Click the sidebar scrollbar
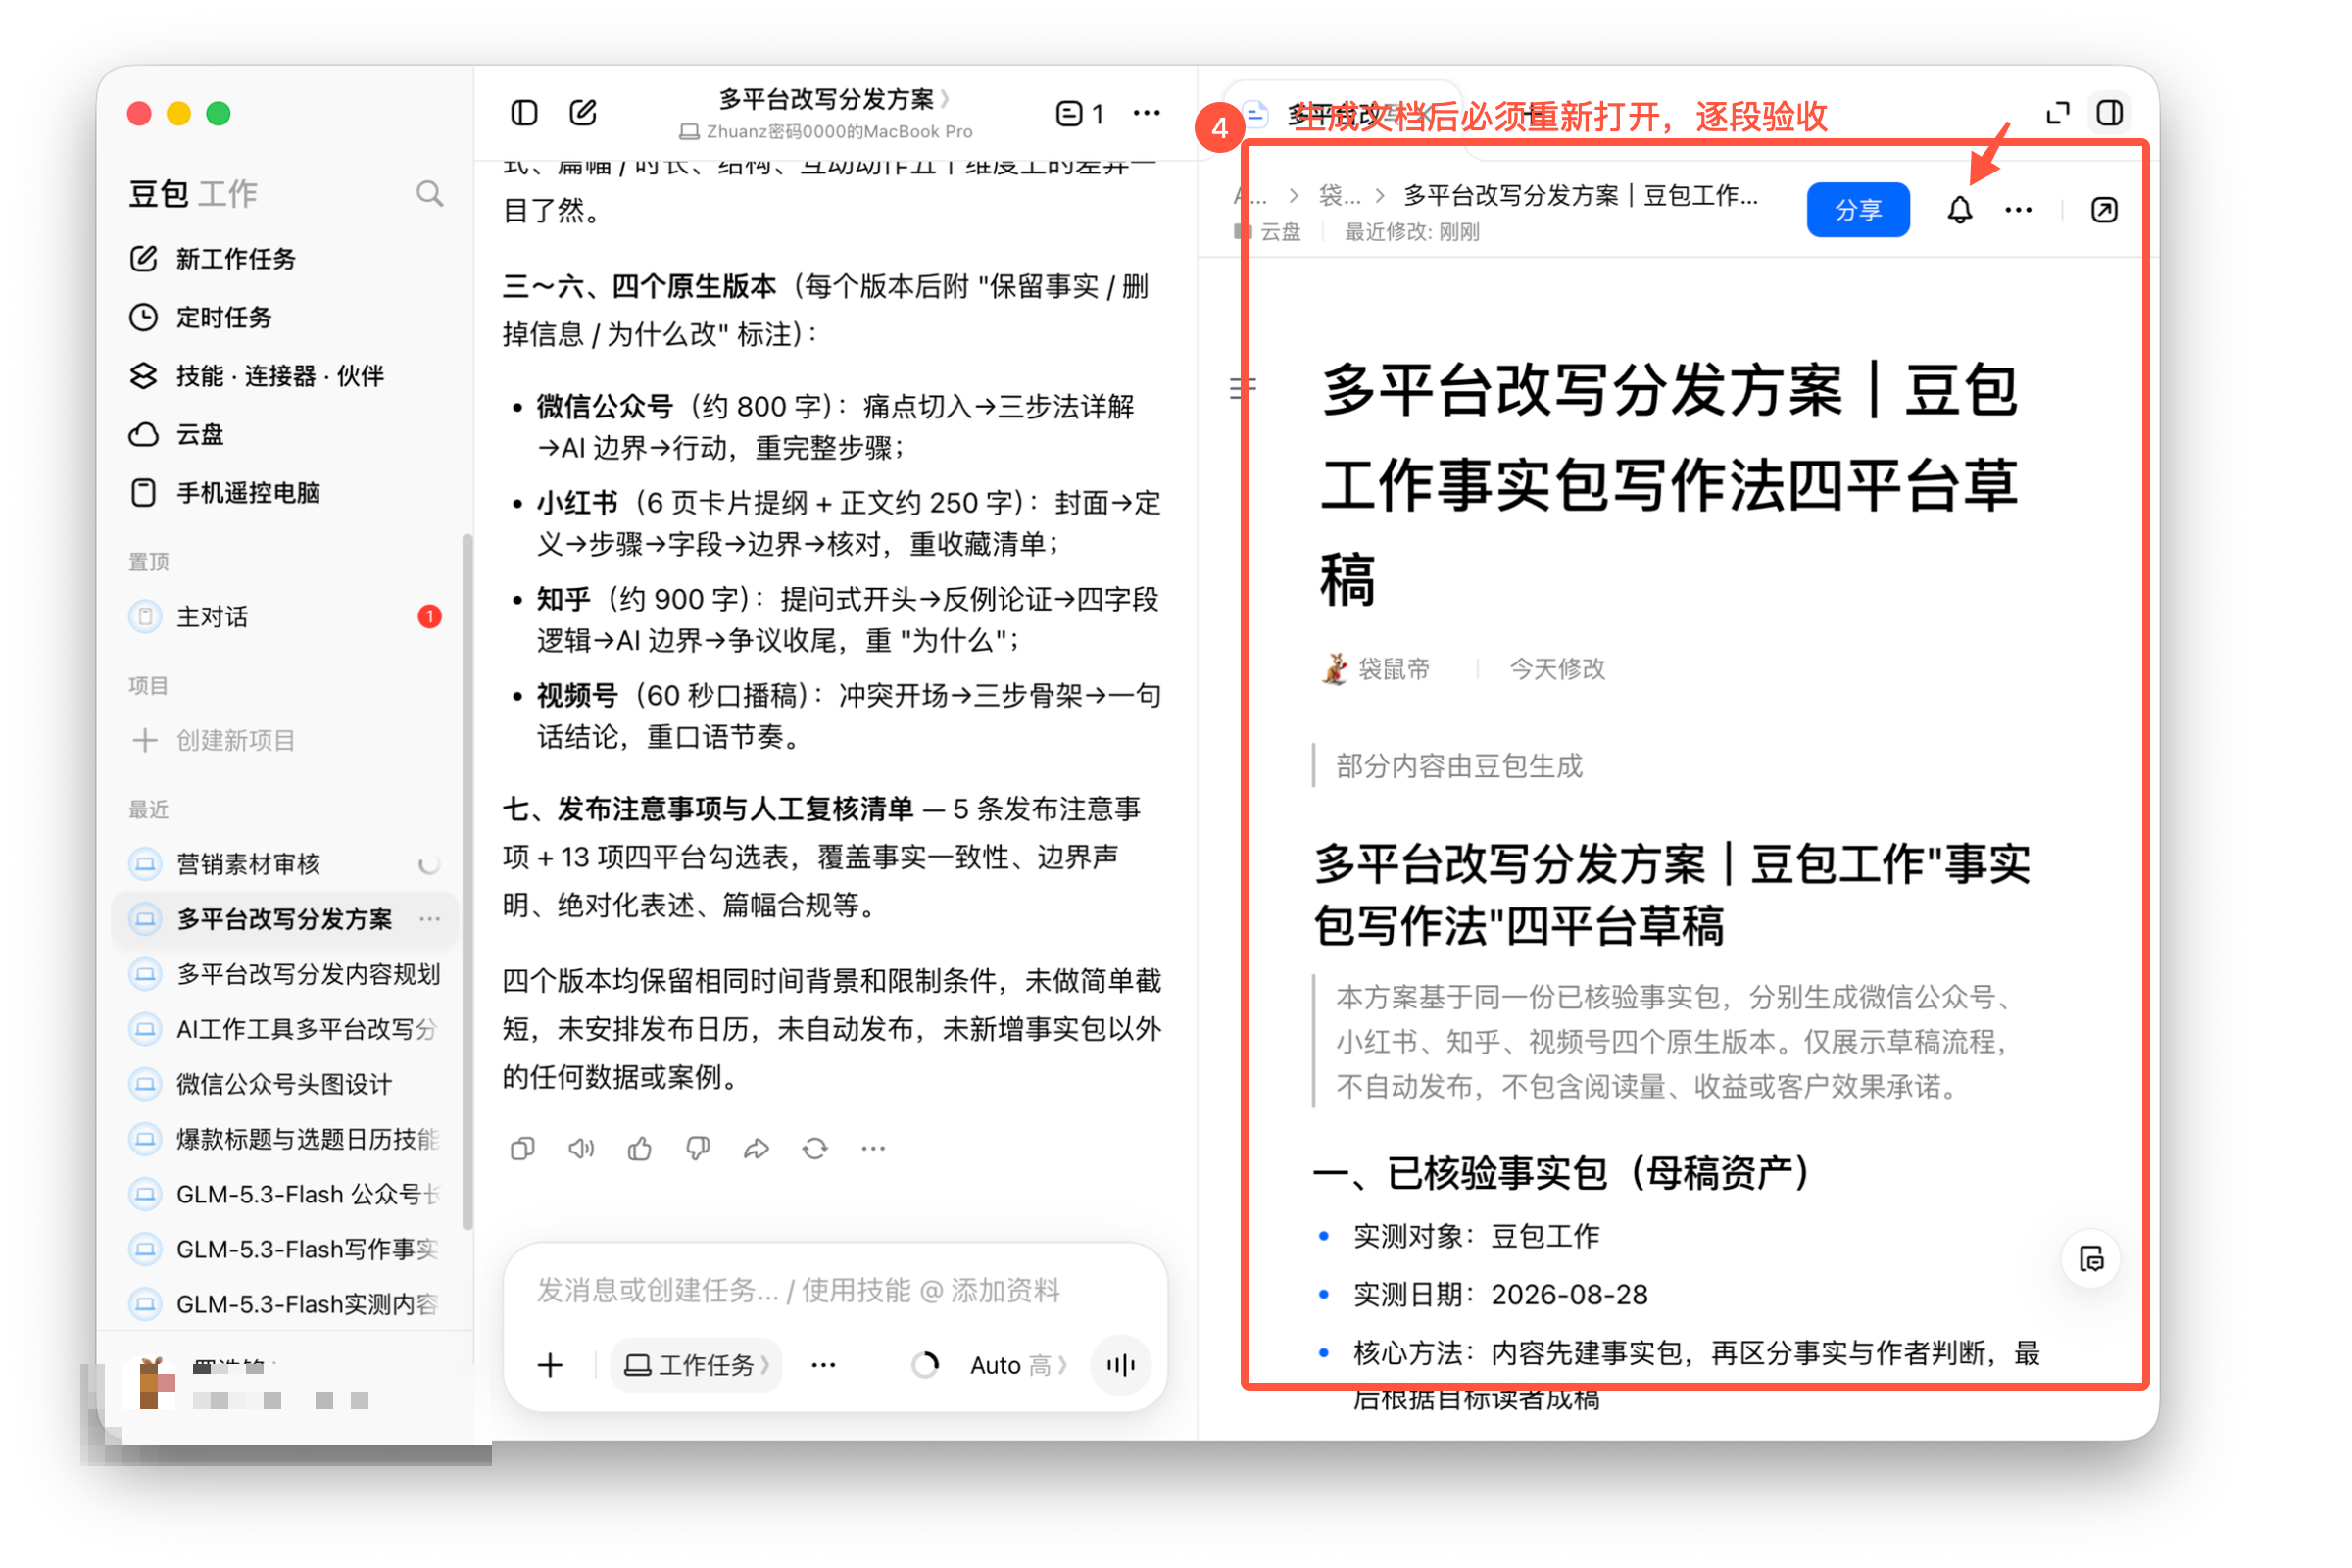This screenshot has height=1568, width=2352. tap(466, 880)
